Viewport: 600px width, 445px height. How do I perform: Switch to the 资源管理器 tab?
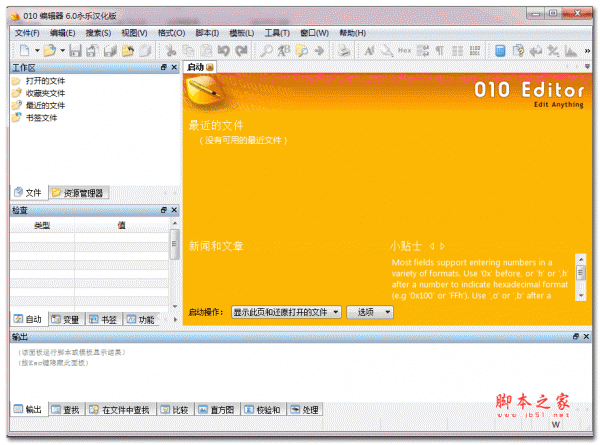click(79, 192)
